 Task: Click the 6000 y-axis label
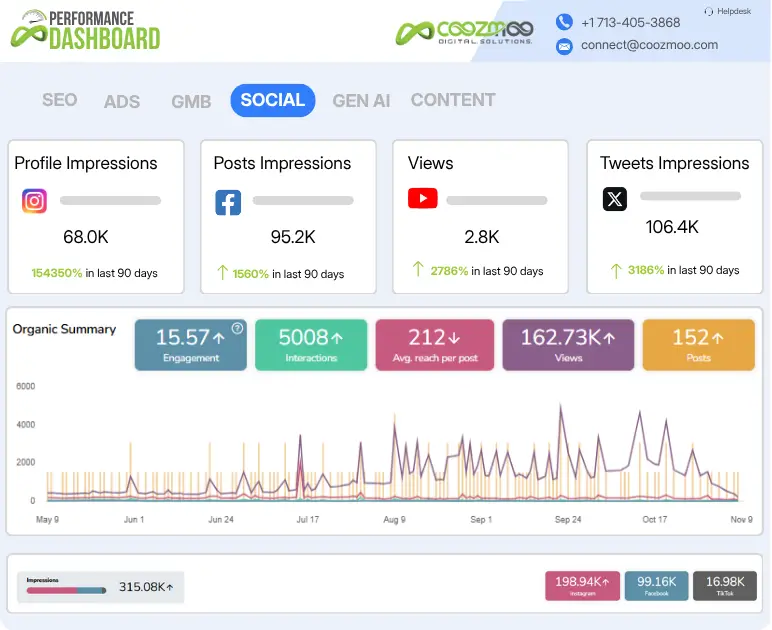click(26, 386)
